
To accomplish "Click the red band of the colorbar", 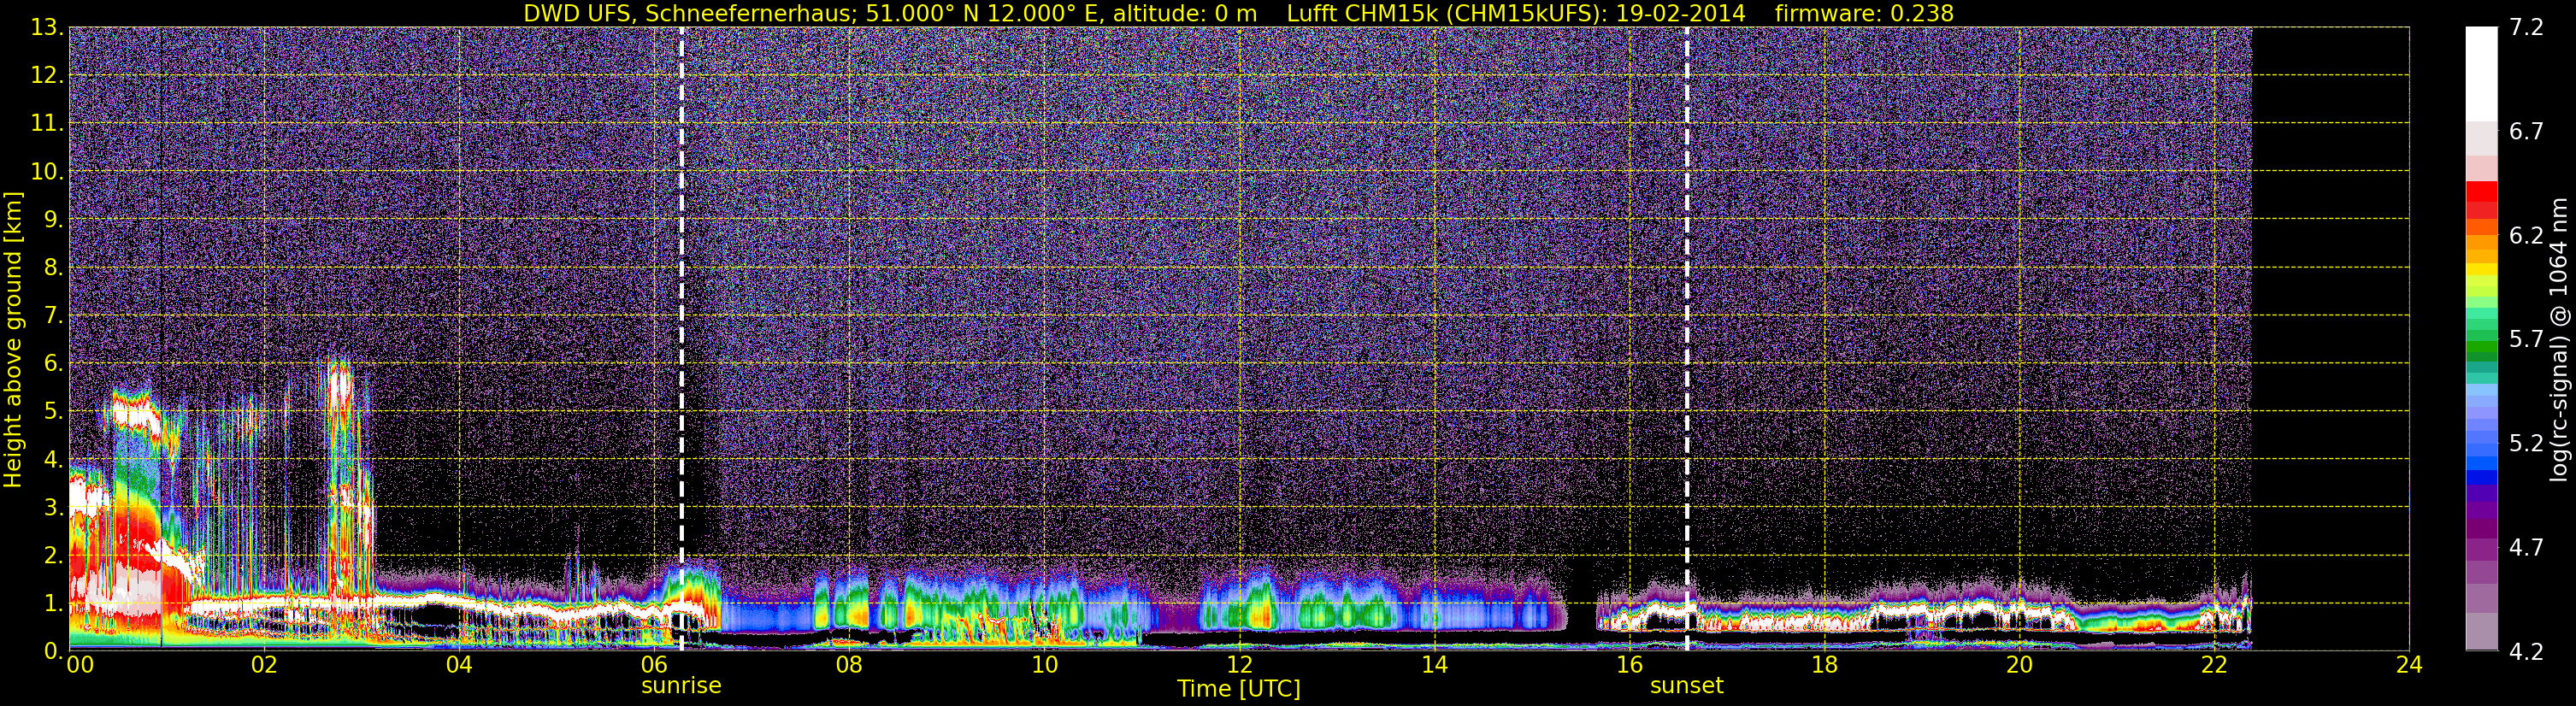I will pos(2481,200).
